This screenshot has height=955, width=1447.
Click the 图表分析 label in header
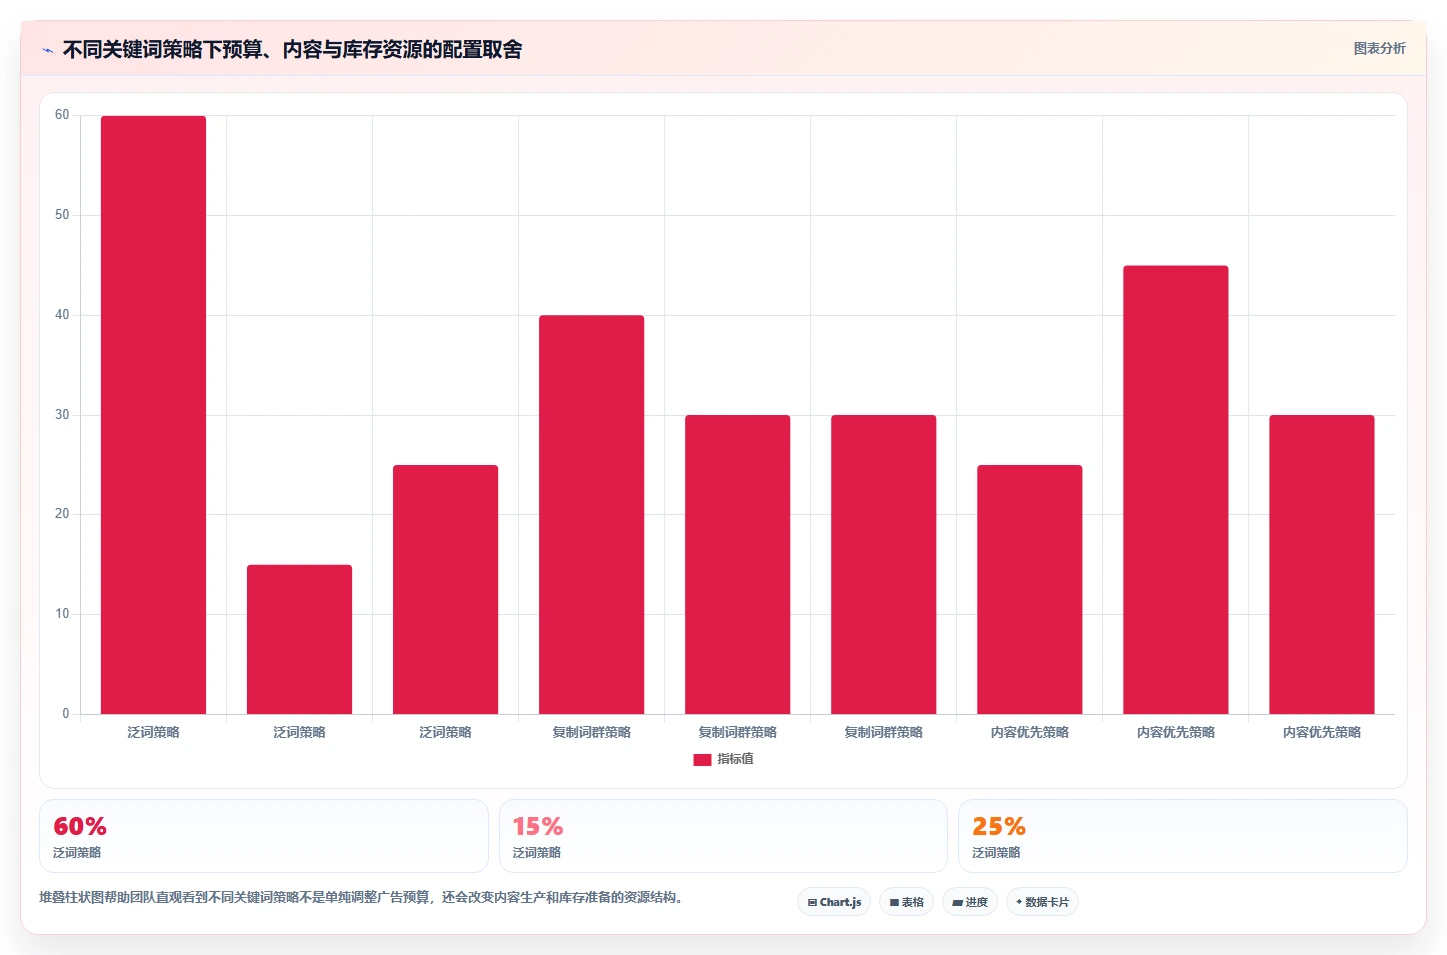pos(1379,48)
